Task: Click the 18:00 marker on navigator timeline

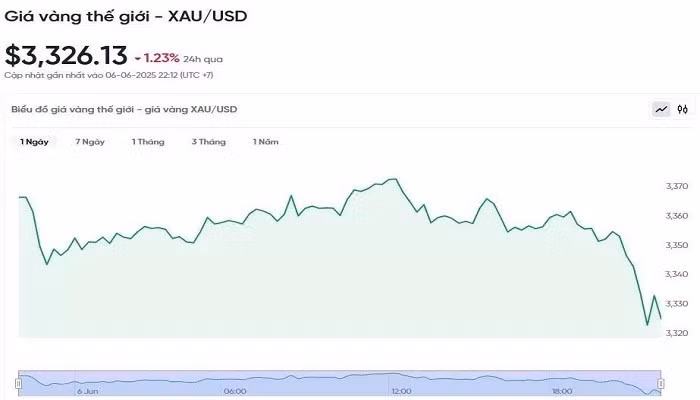Action: click(x=563, y=391)
